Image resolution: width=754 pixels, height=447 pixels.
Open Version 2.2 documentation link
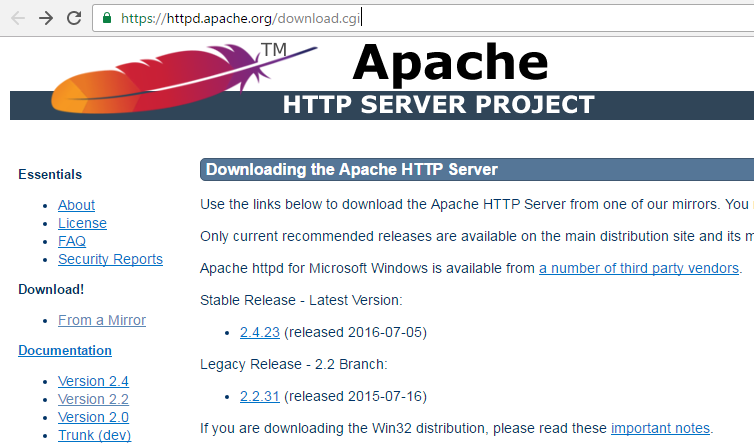[93, 399]
